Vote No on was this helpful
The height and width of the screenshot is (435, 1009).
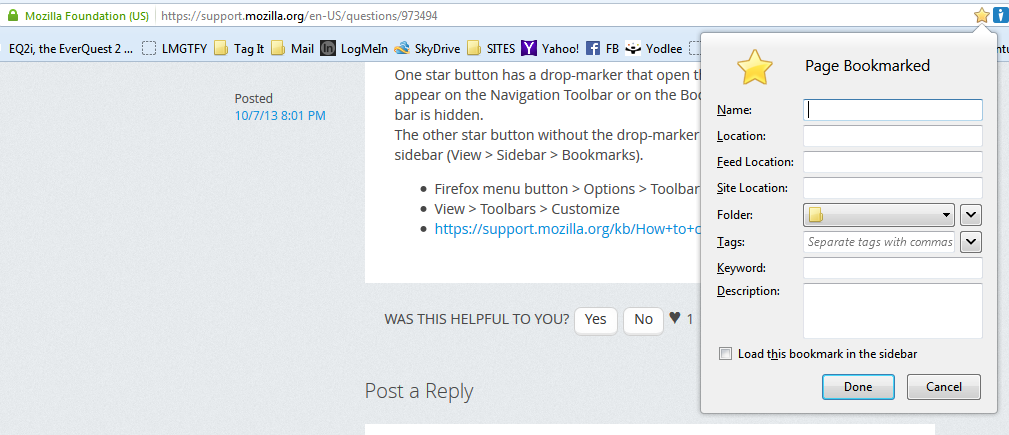[x=643, y=319]
